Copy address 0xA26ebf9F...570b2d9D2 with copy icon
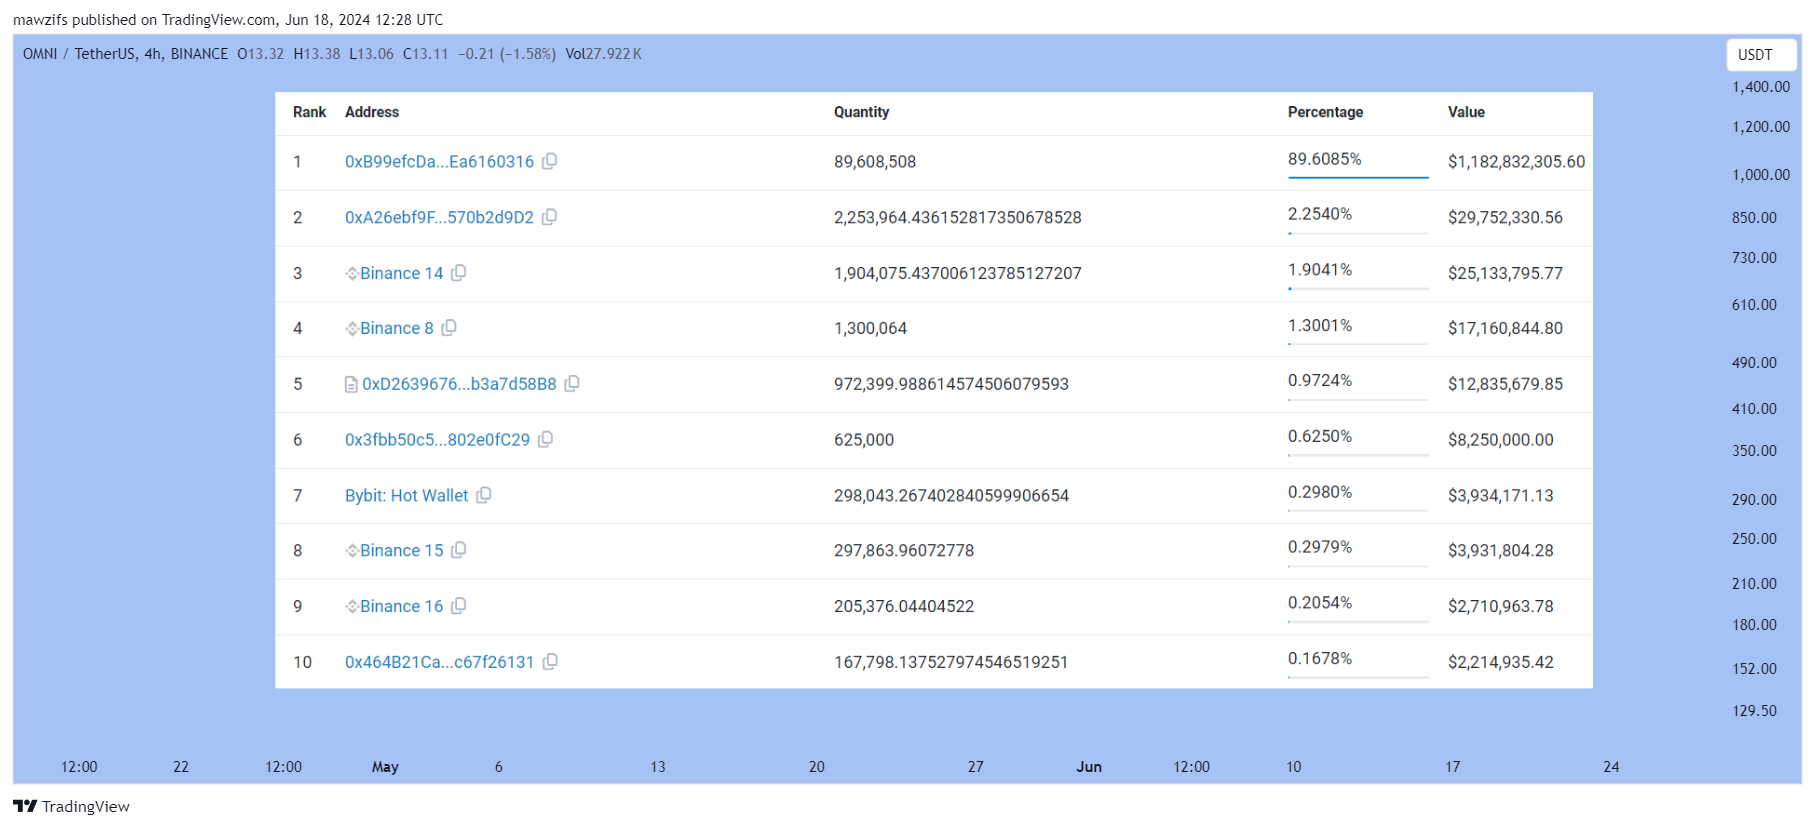Viewport: 1815px width, 828px height. [550, 217]
